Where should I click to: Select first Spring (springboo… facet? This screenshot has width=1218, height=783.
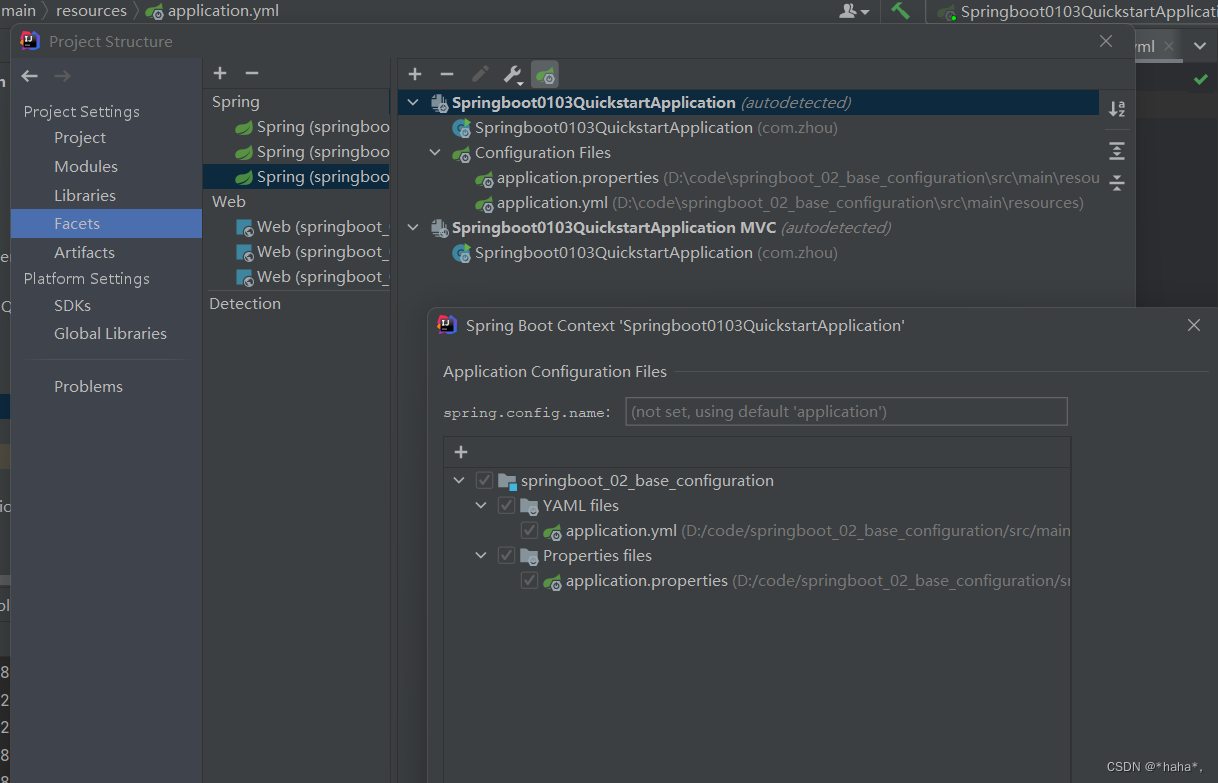pyautogui.click(x=312, y=127)
